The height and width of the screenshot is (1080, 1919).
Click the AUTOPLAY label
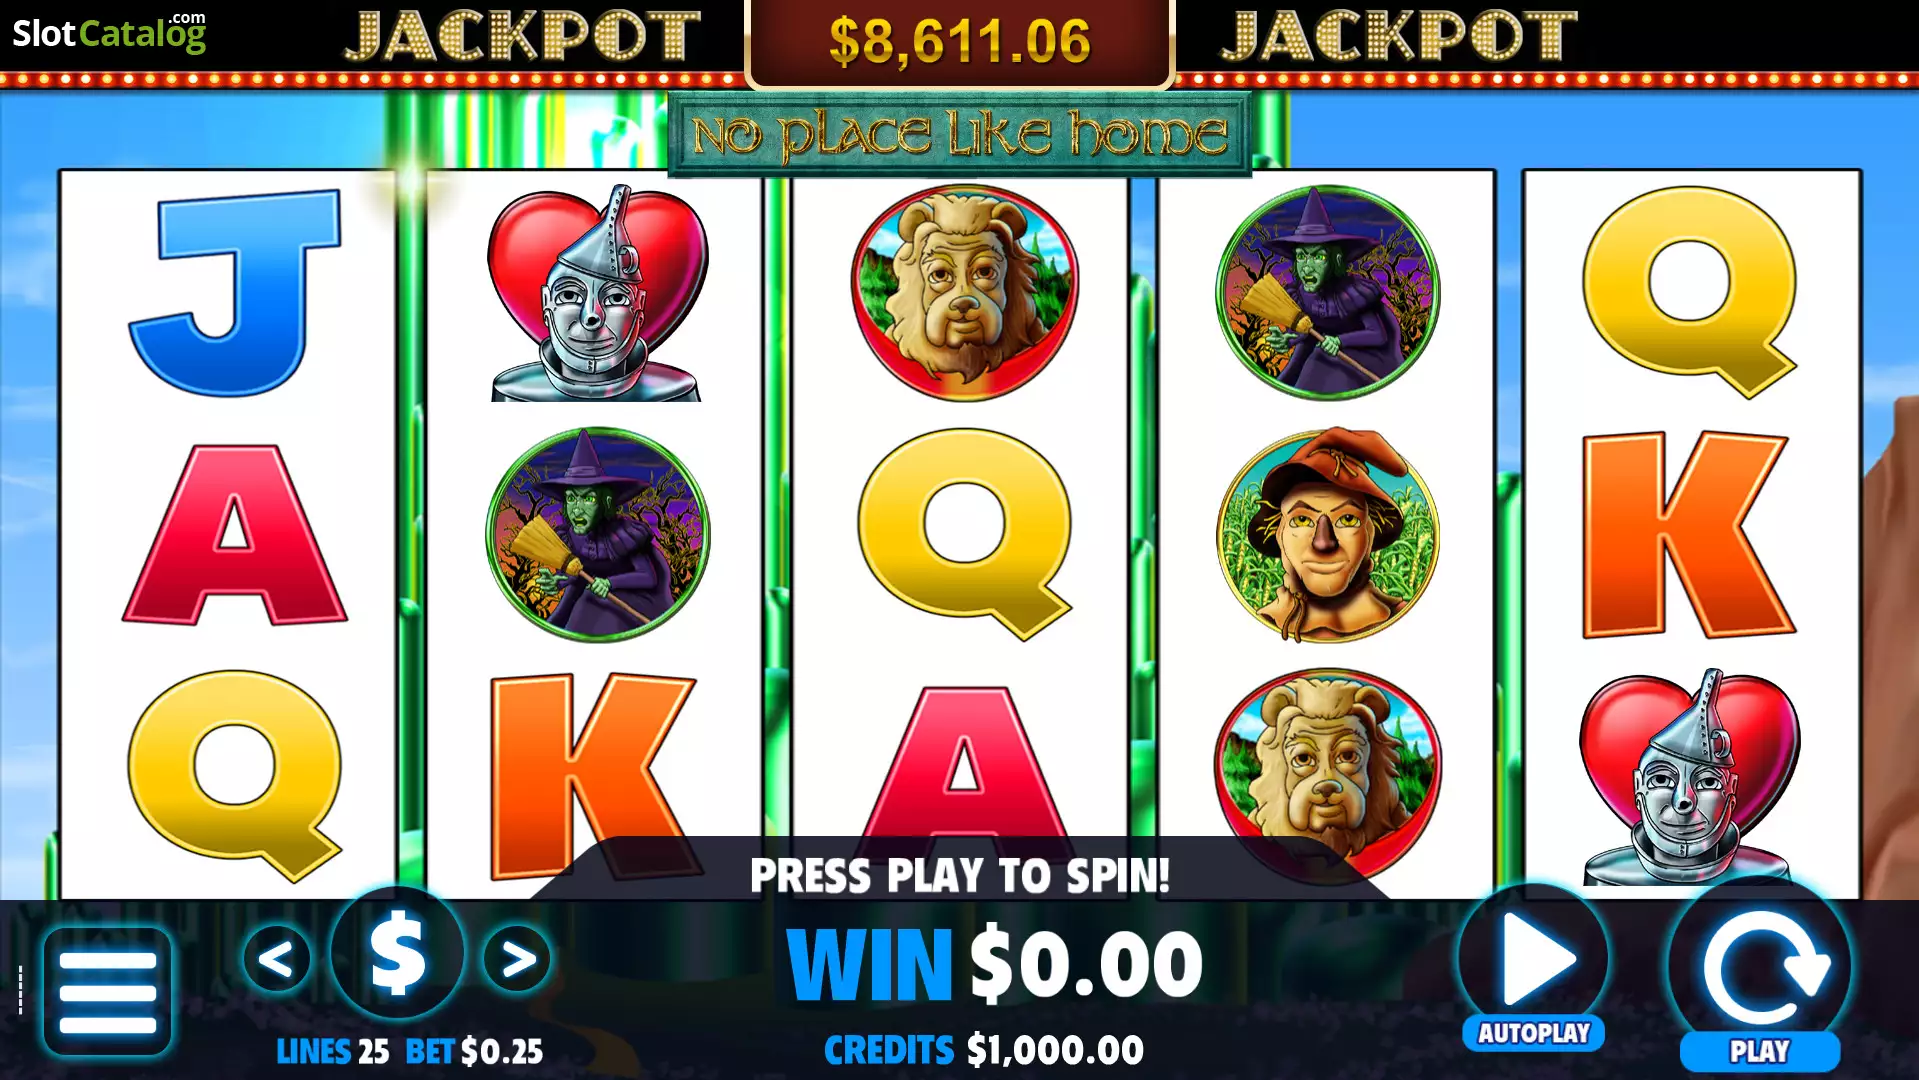[1534, 1033]
